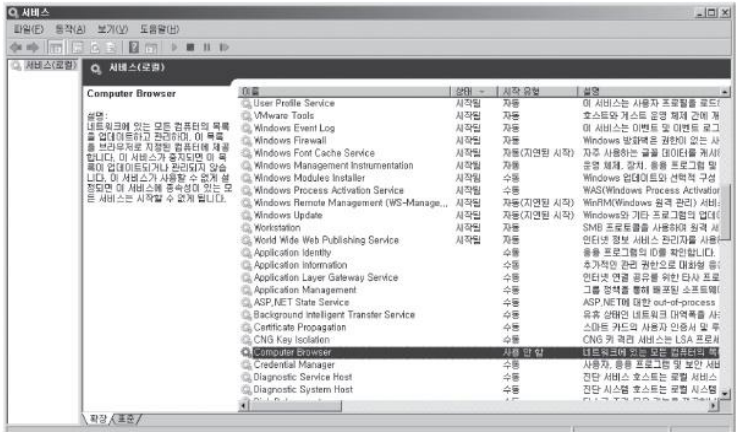Select the Windows Firewall service row
The width and height of the screenshot is (742, 437).
coord(480,141)
